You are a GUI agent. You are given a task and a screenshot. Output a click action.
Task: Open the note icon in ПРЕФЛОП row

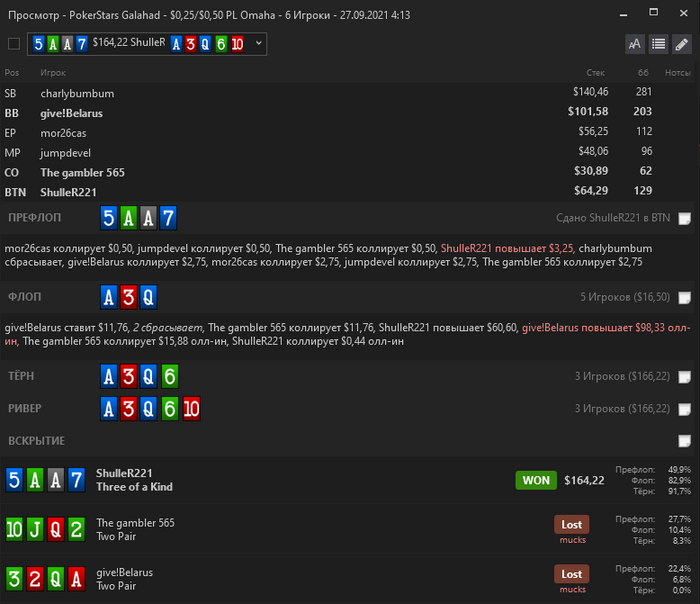tap(684, 218)
